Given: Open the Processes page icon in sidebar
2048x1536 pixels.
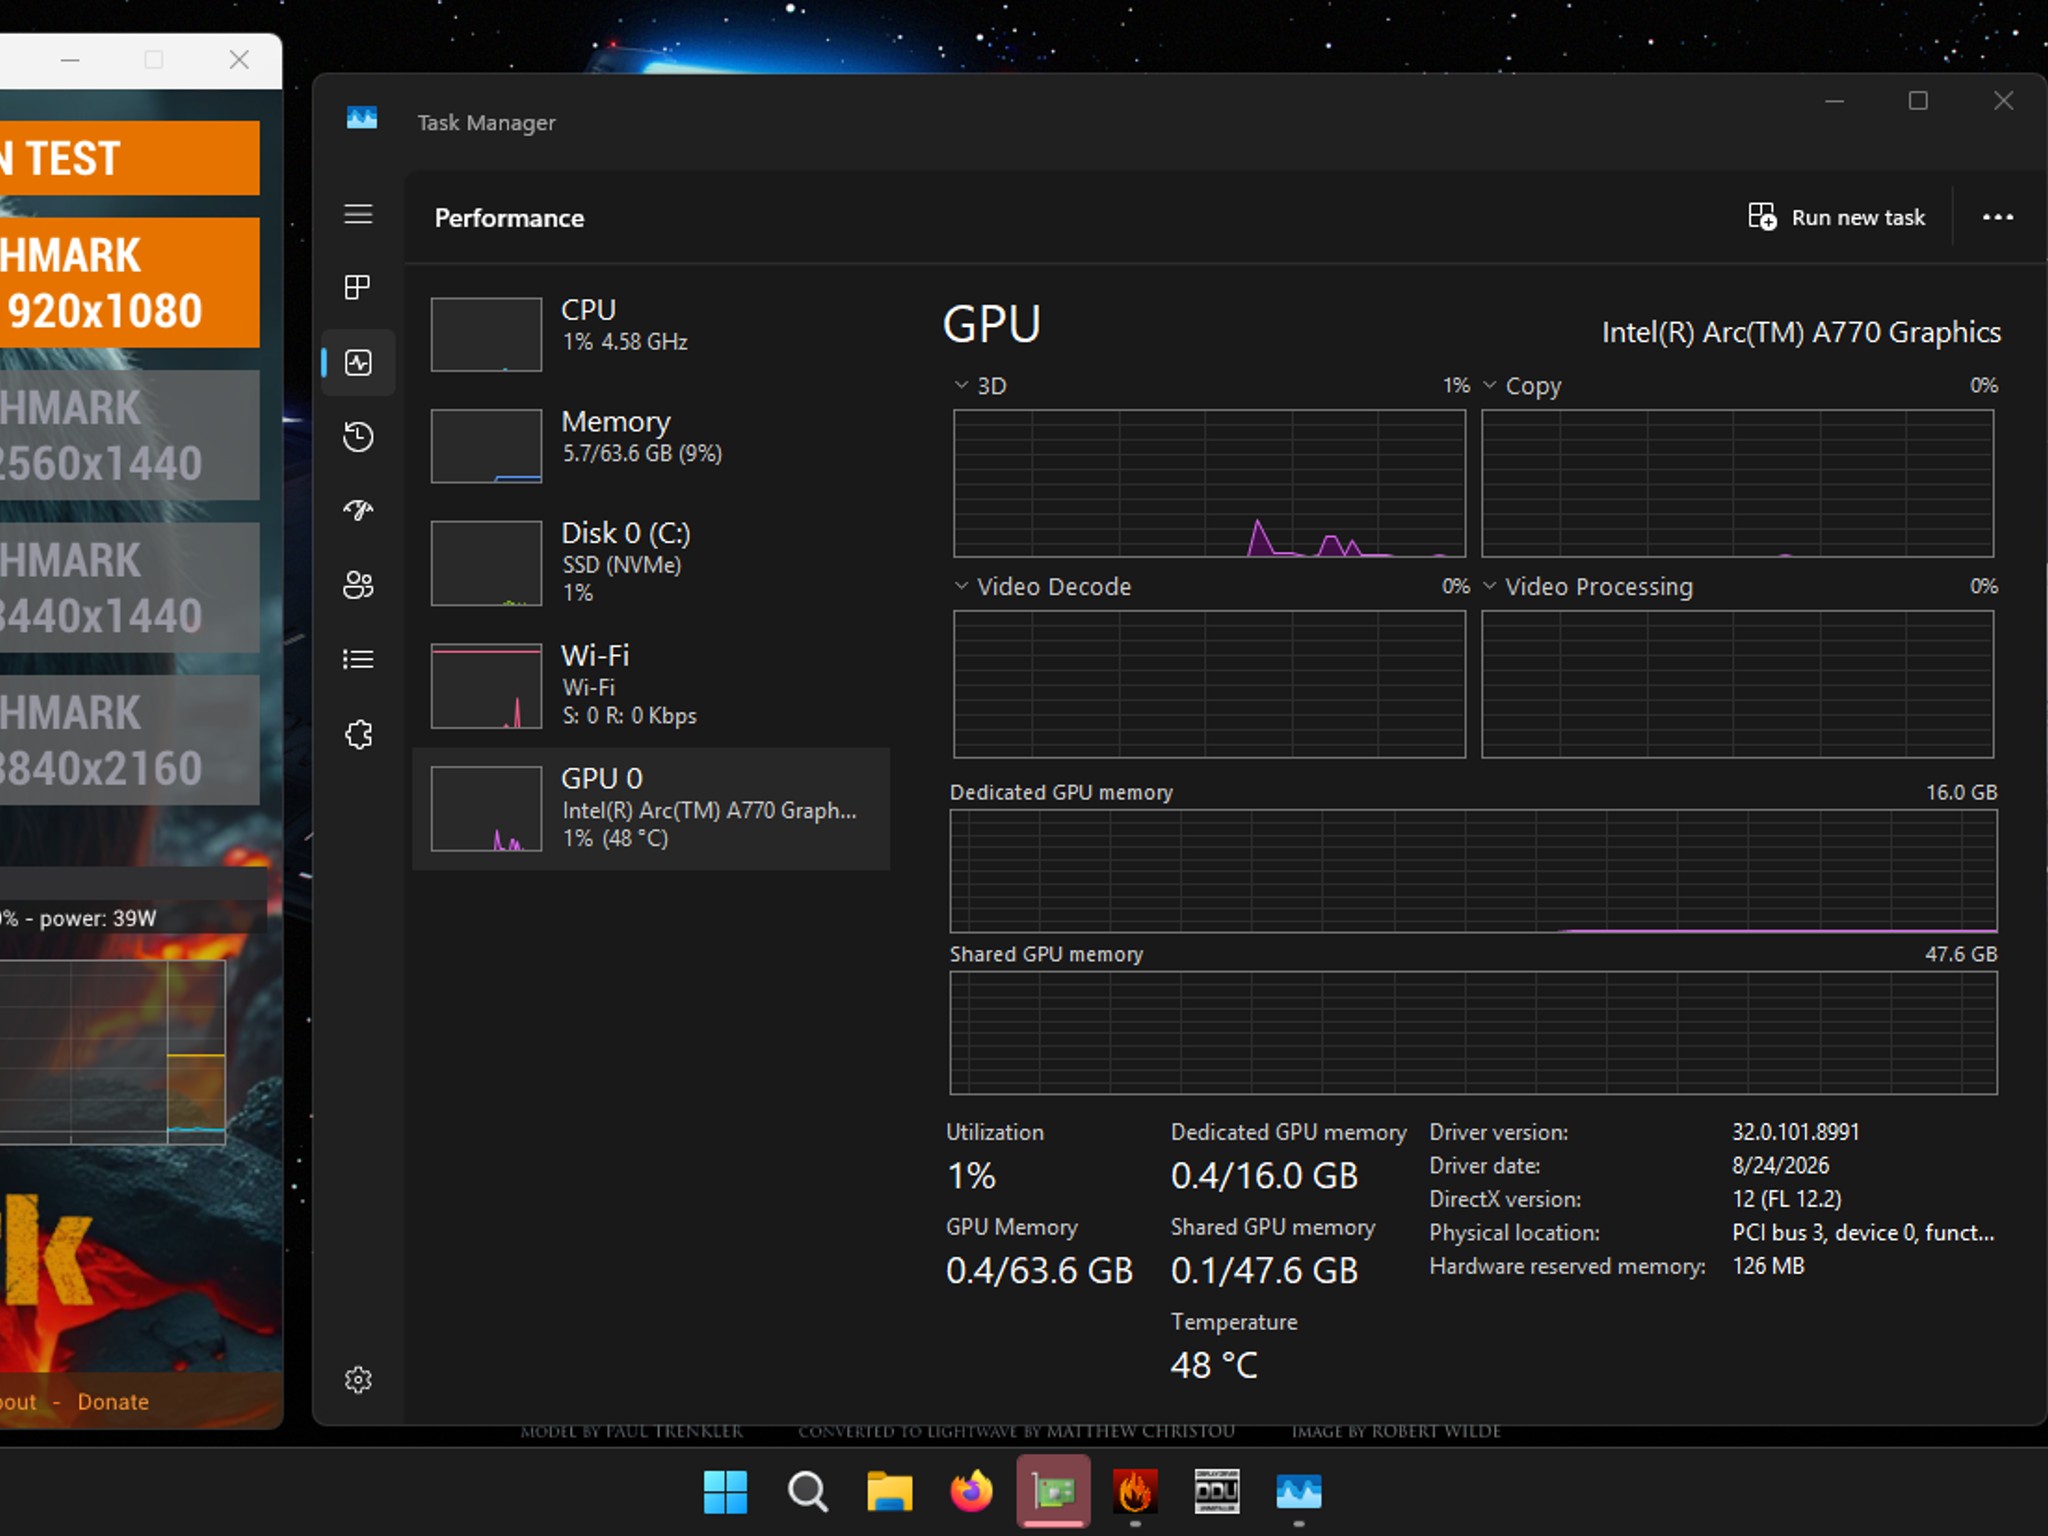Looking at the screenshot, I should [358, 288].
